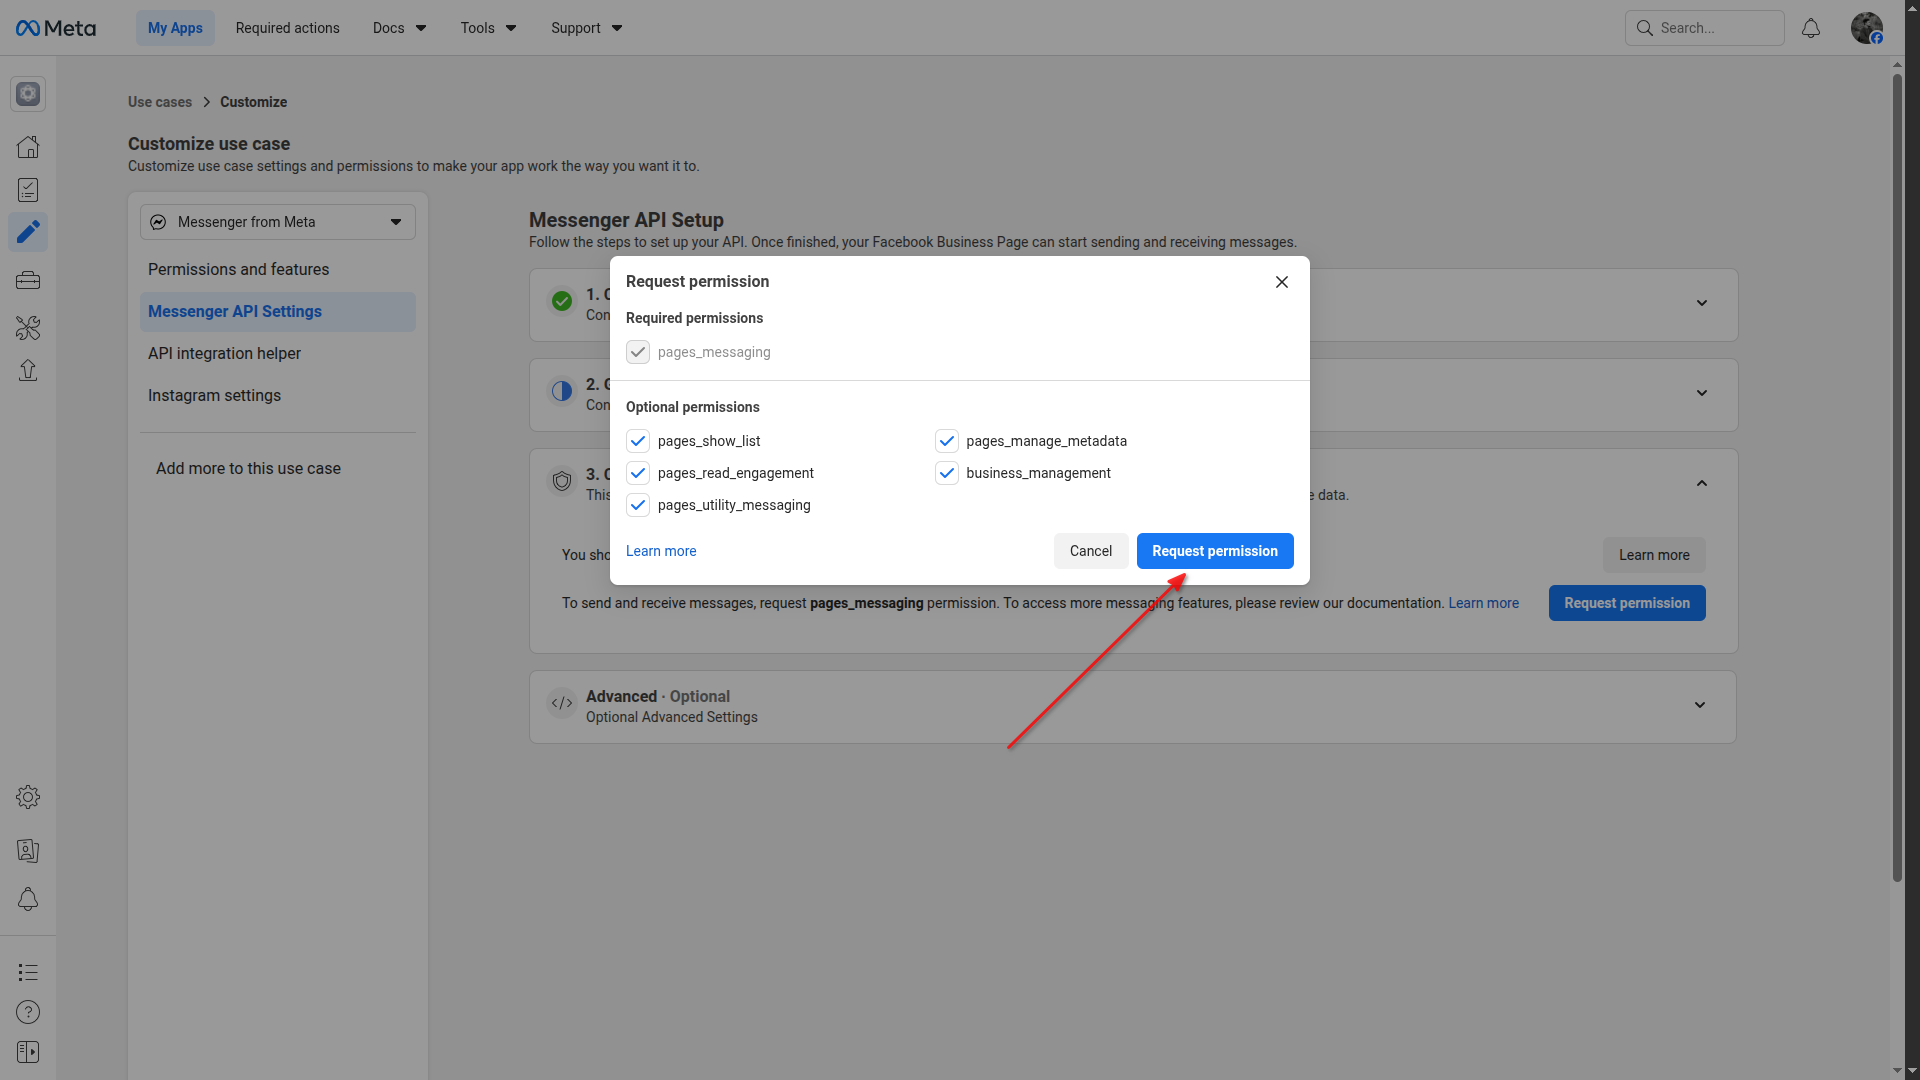Click Learn more link in dialog
This screenshot has width=1920, height=1080.
click(661, 551)
